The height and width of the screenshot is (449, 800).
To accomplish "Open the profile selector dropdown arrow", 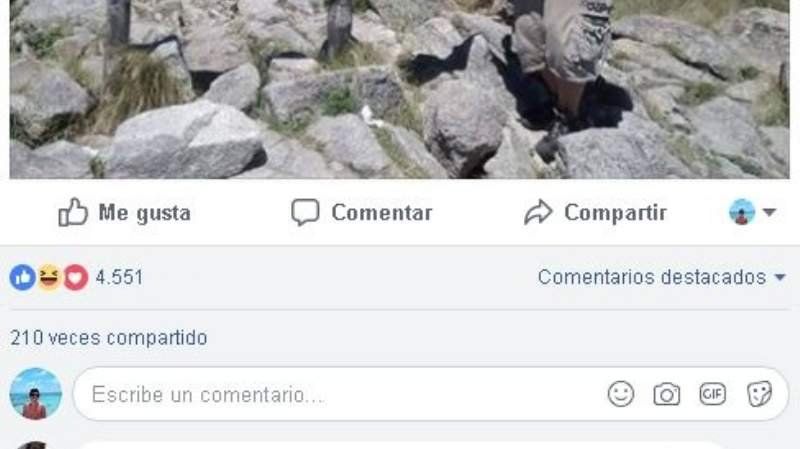I will [x=769, y=212].
